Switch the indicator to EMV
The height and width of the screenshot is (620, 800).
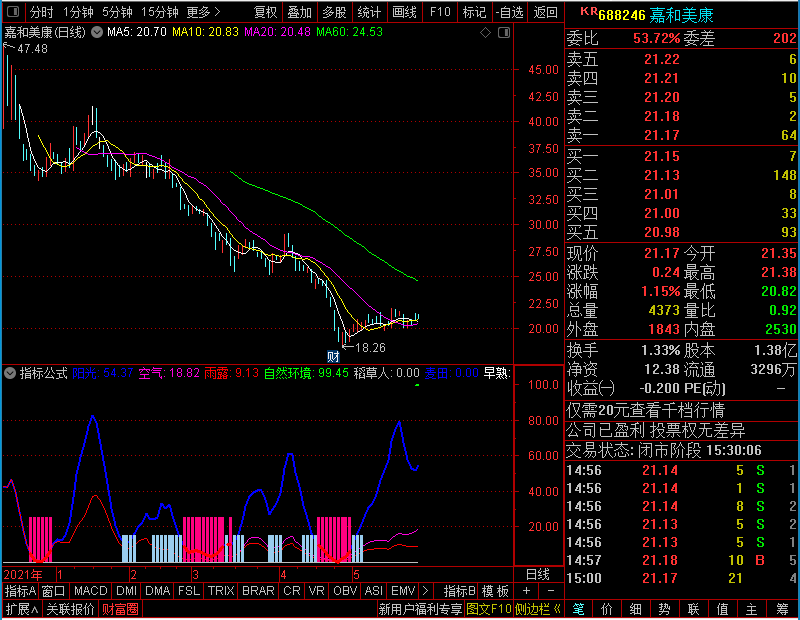click(403, 591)
